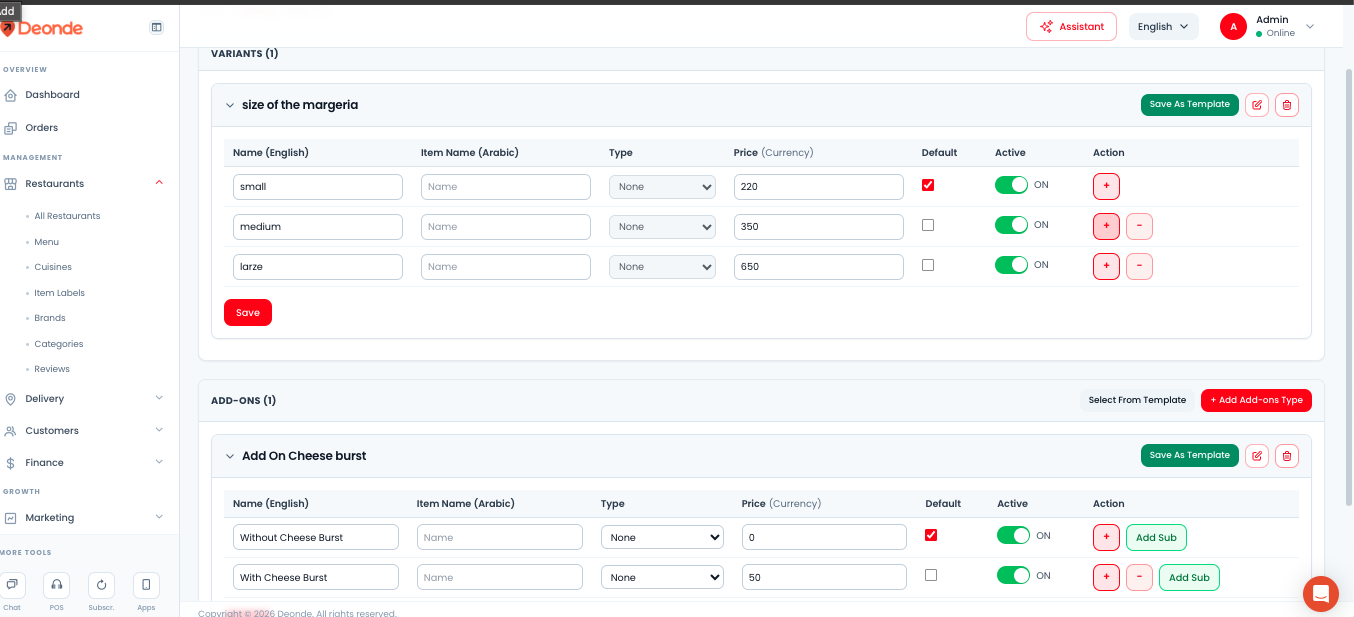This screenshot has width=1354, height=617.
Task: Click the Name (English) field containing 'larze'
Action: 318,267
